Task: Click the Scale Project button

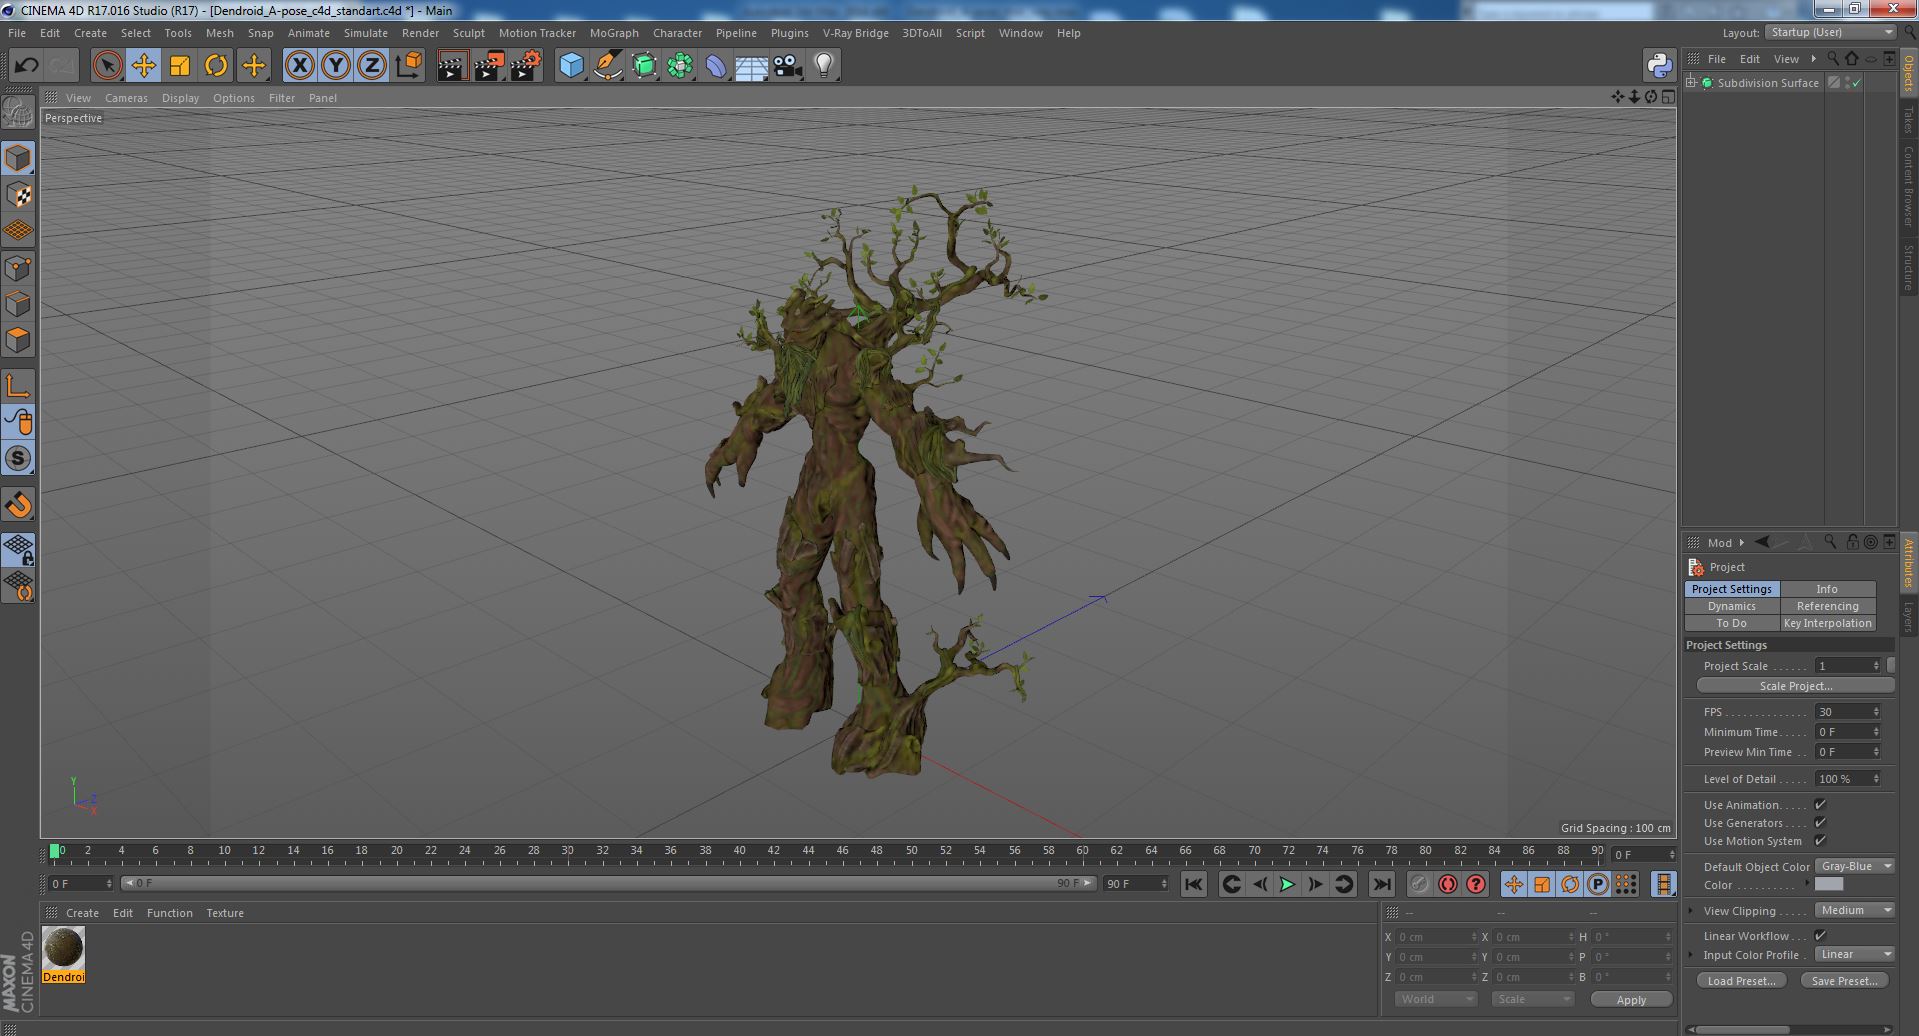Action: pos(1796,686)
